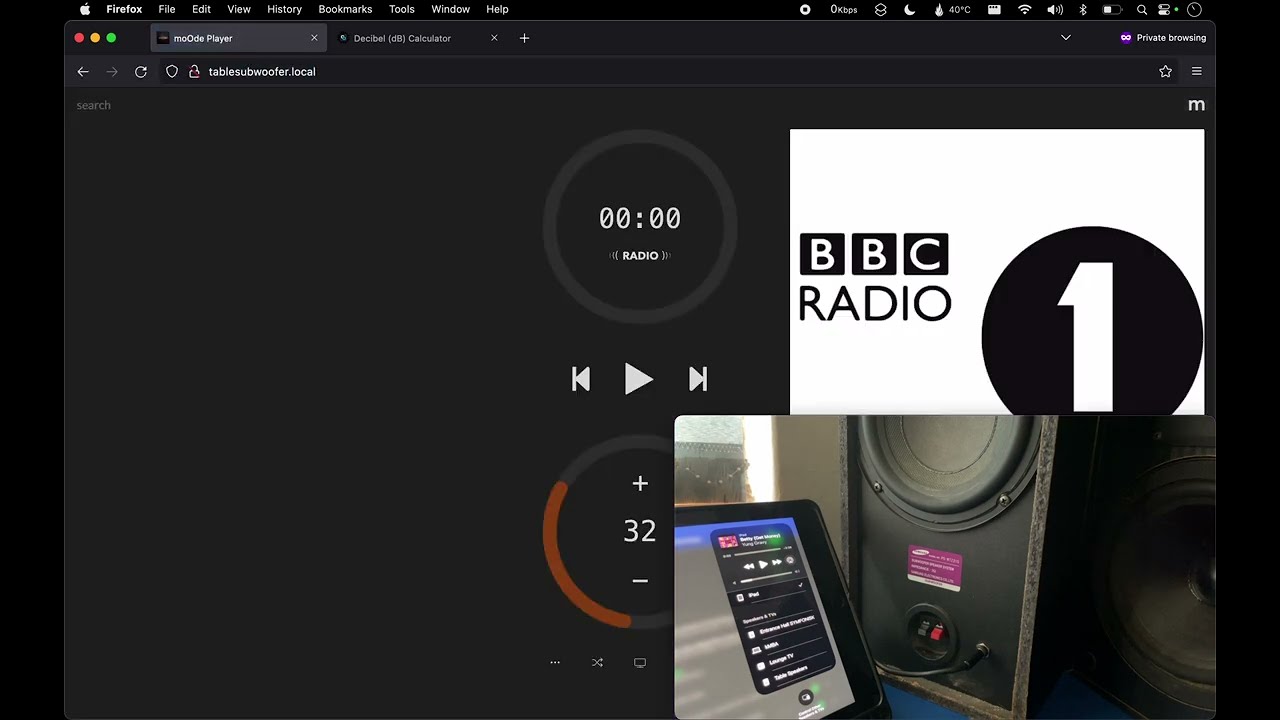Open the File menu

[167, 9]
